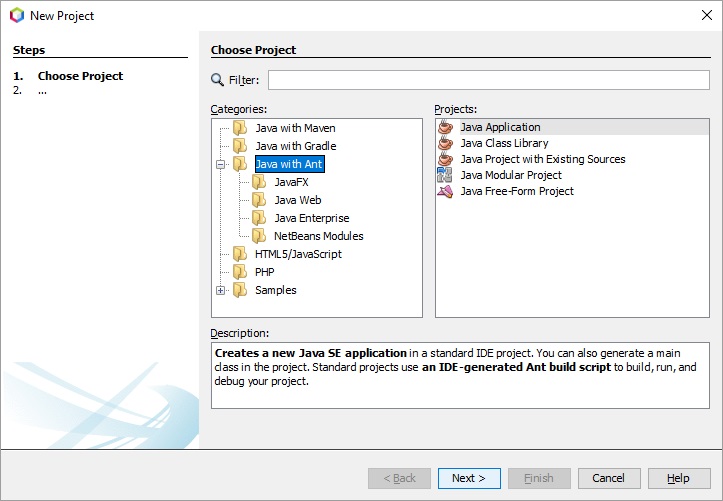This screenshot has height=501, width=723.
Task: Click the Next button
Action: [469, 478]
